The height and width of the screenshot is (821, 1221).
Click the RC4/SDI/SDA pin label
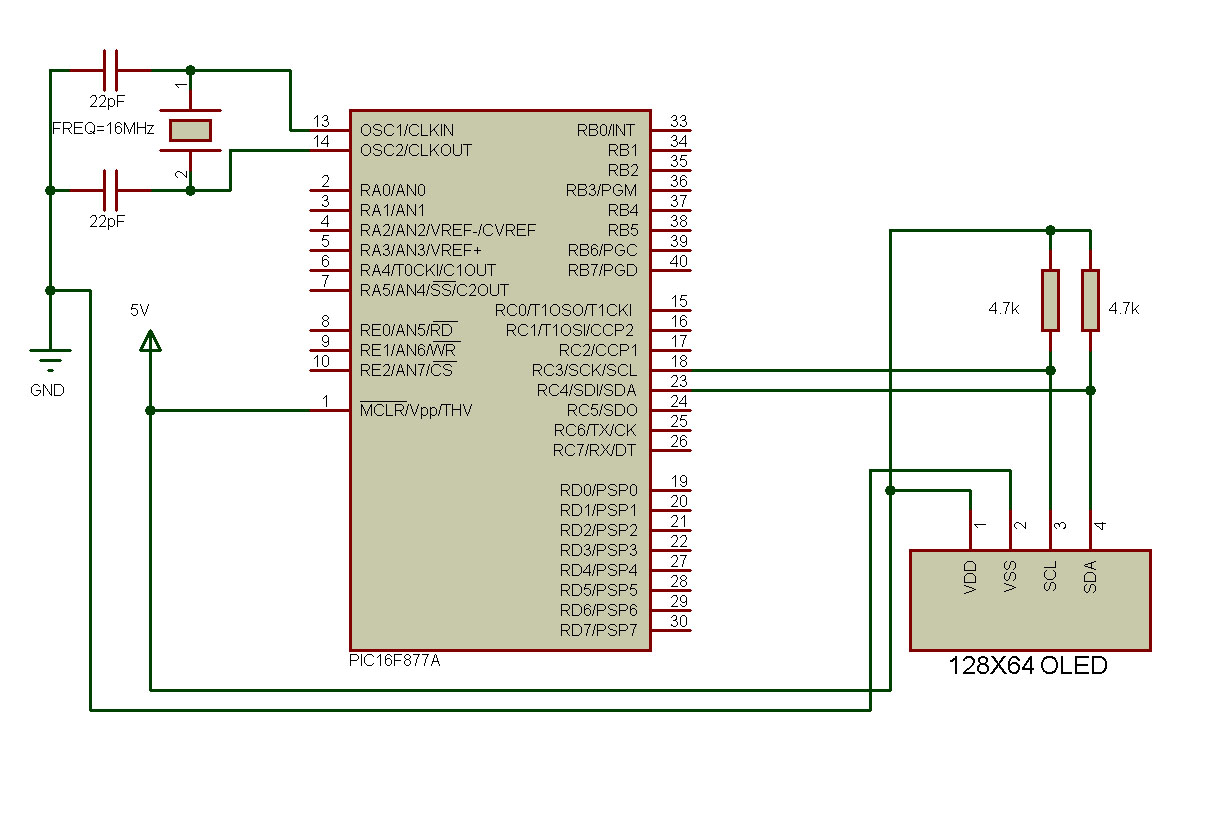coord(586,390)
